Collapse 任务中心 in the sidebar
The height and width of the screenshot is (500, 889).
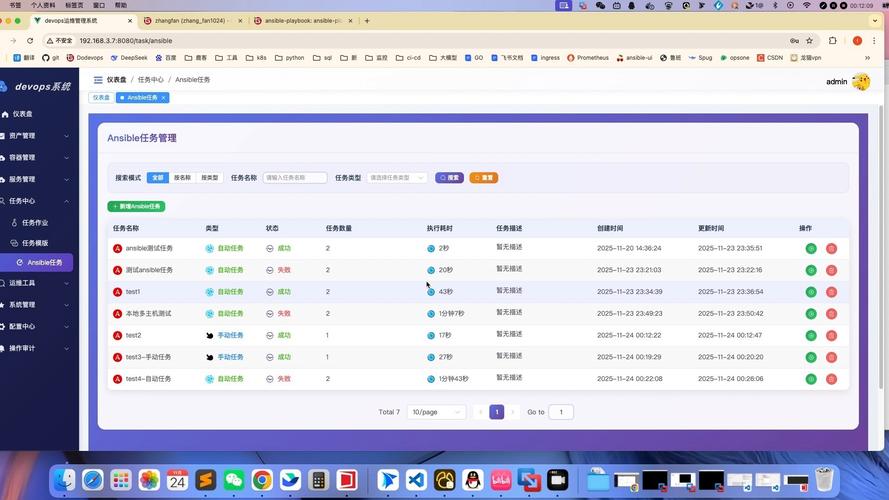[37, 201]
